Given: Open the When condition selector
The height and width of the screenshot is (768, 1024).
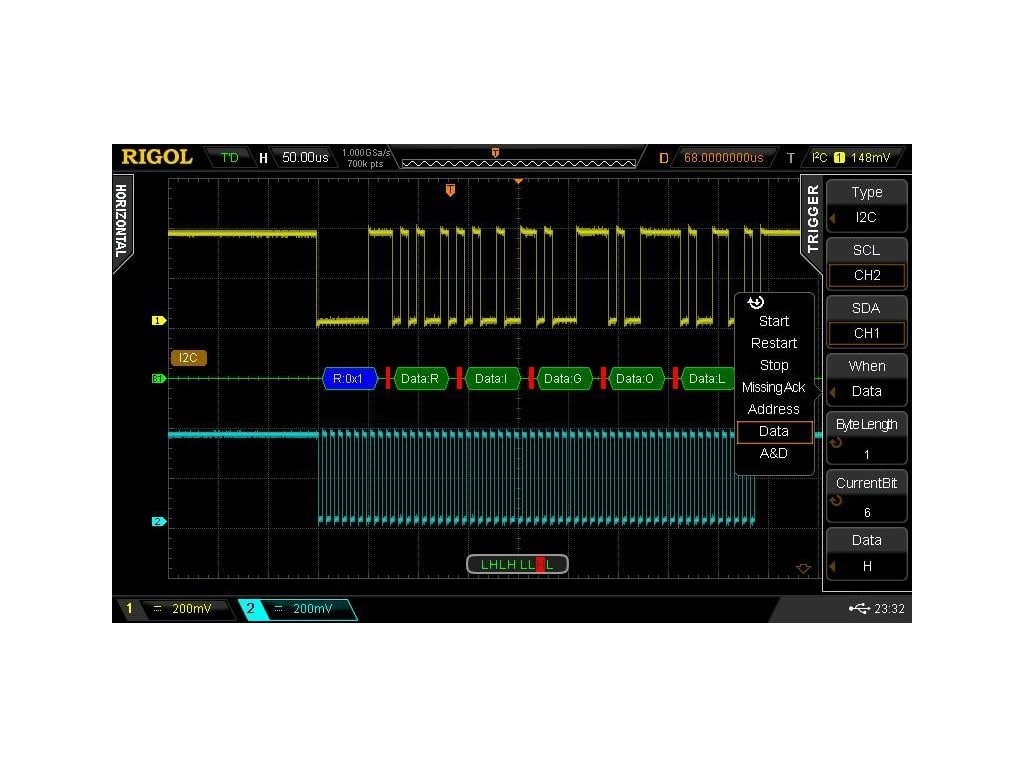Looking at the screenshot, I should pyautogui.click(x=866, y=378).
